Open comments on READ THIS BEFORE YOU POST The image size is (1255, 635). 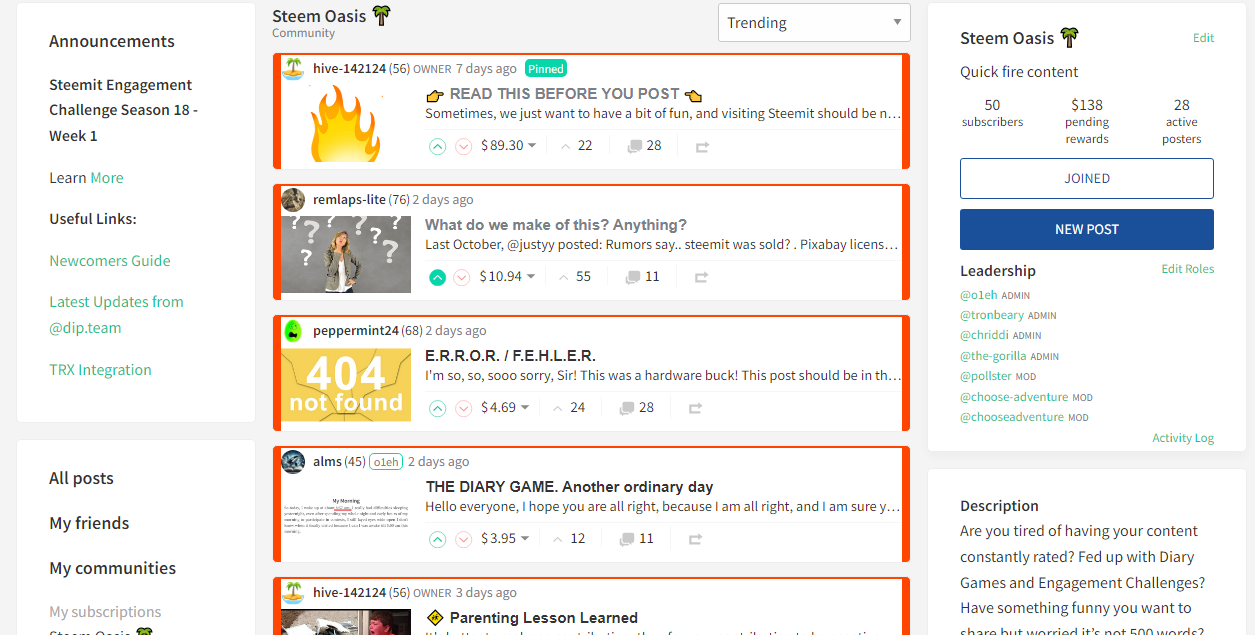[644, 146]
